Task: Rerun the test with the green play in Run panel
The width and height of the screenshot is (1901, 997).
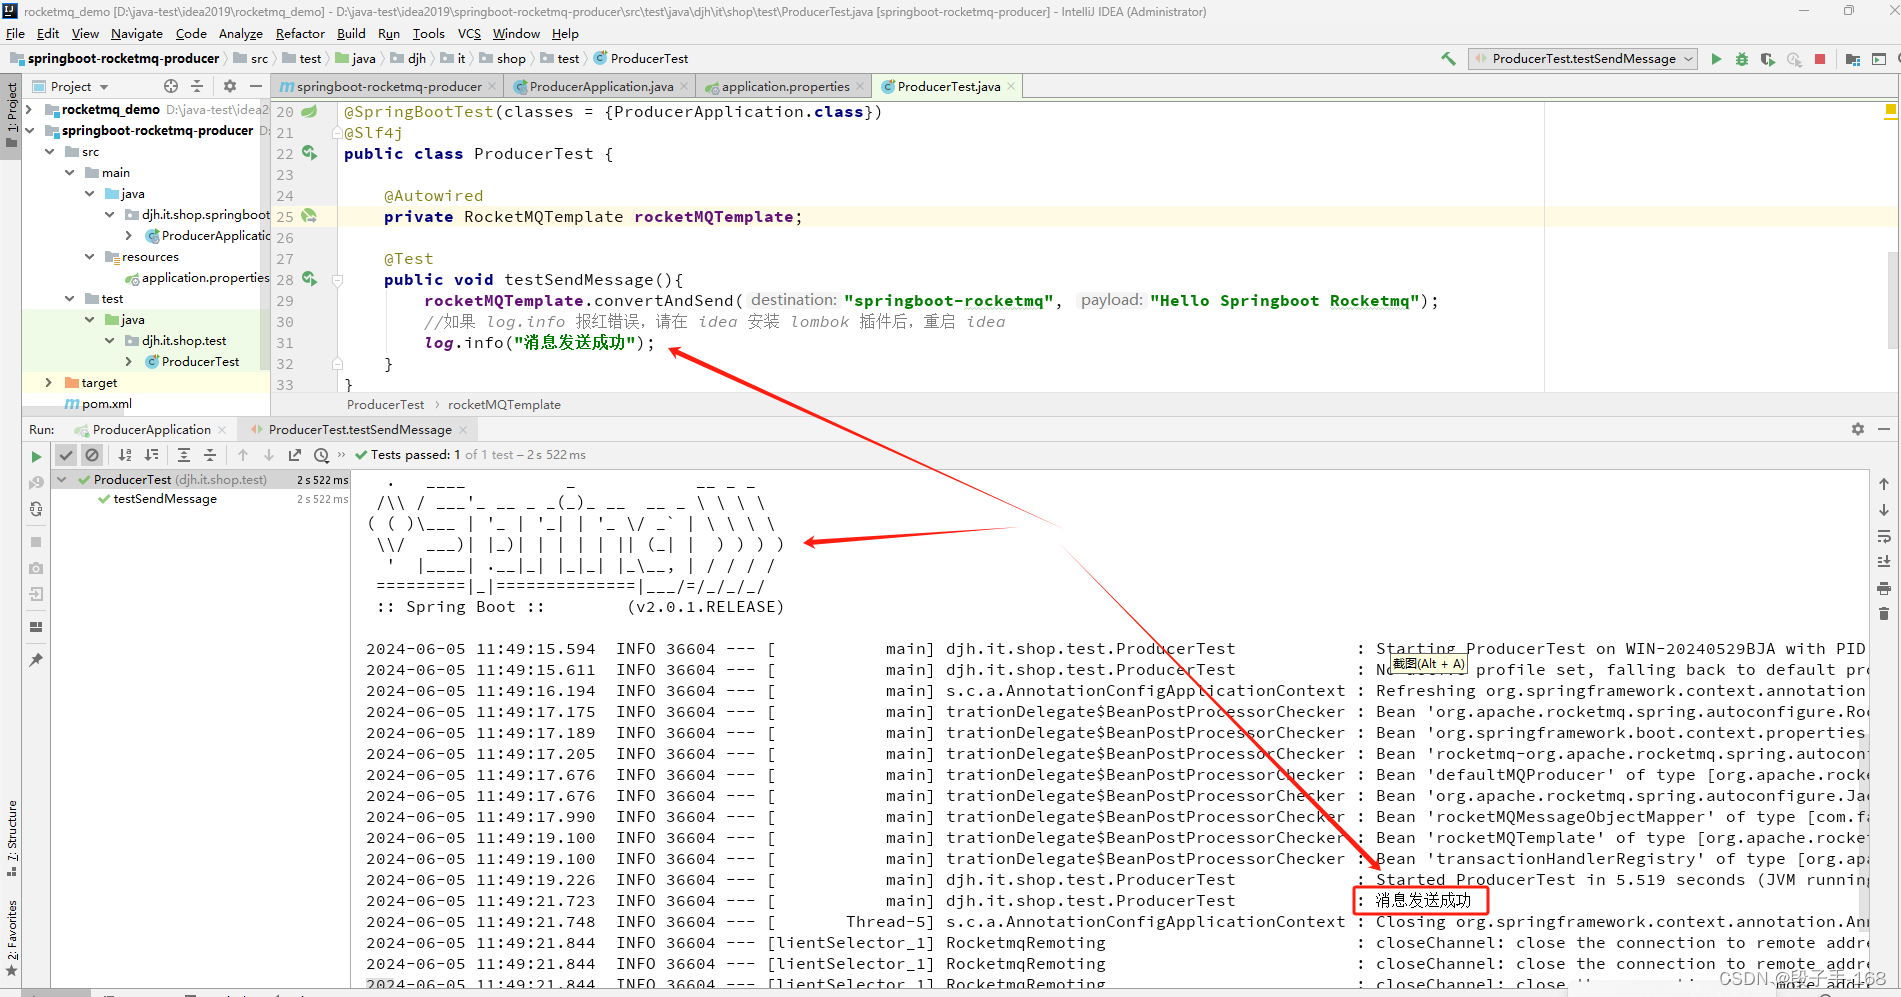Action: (36, 456)
